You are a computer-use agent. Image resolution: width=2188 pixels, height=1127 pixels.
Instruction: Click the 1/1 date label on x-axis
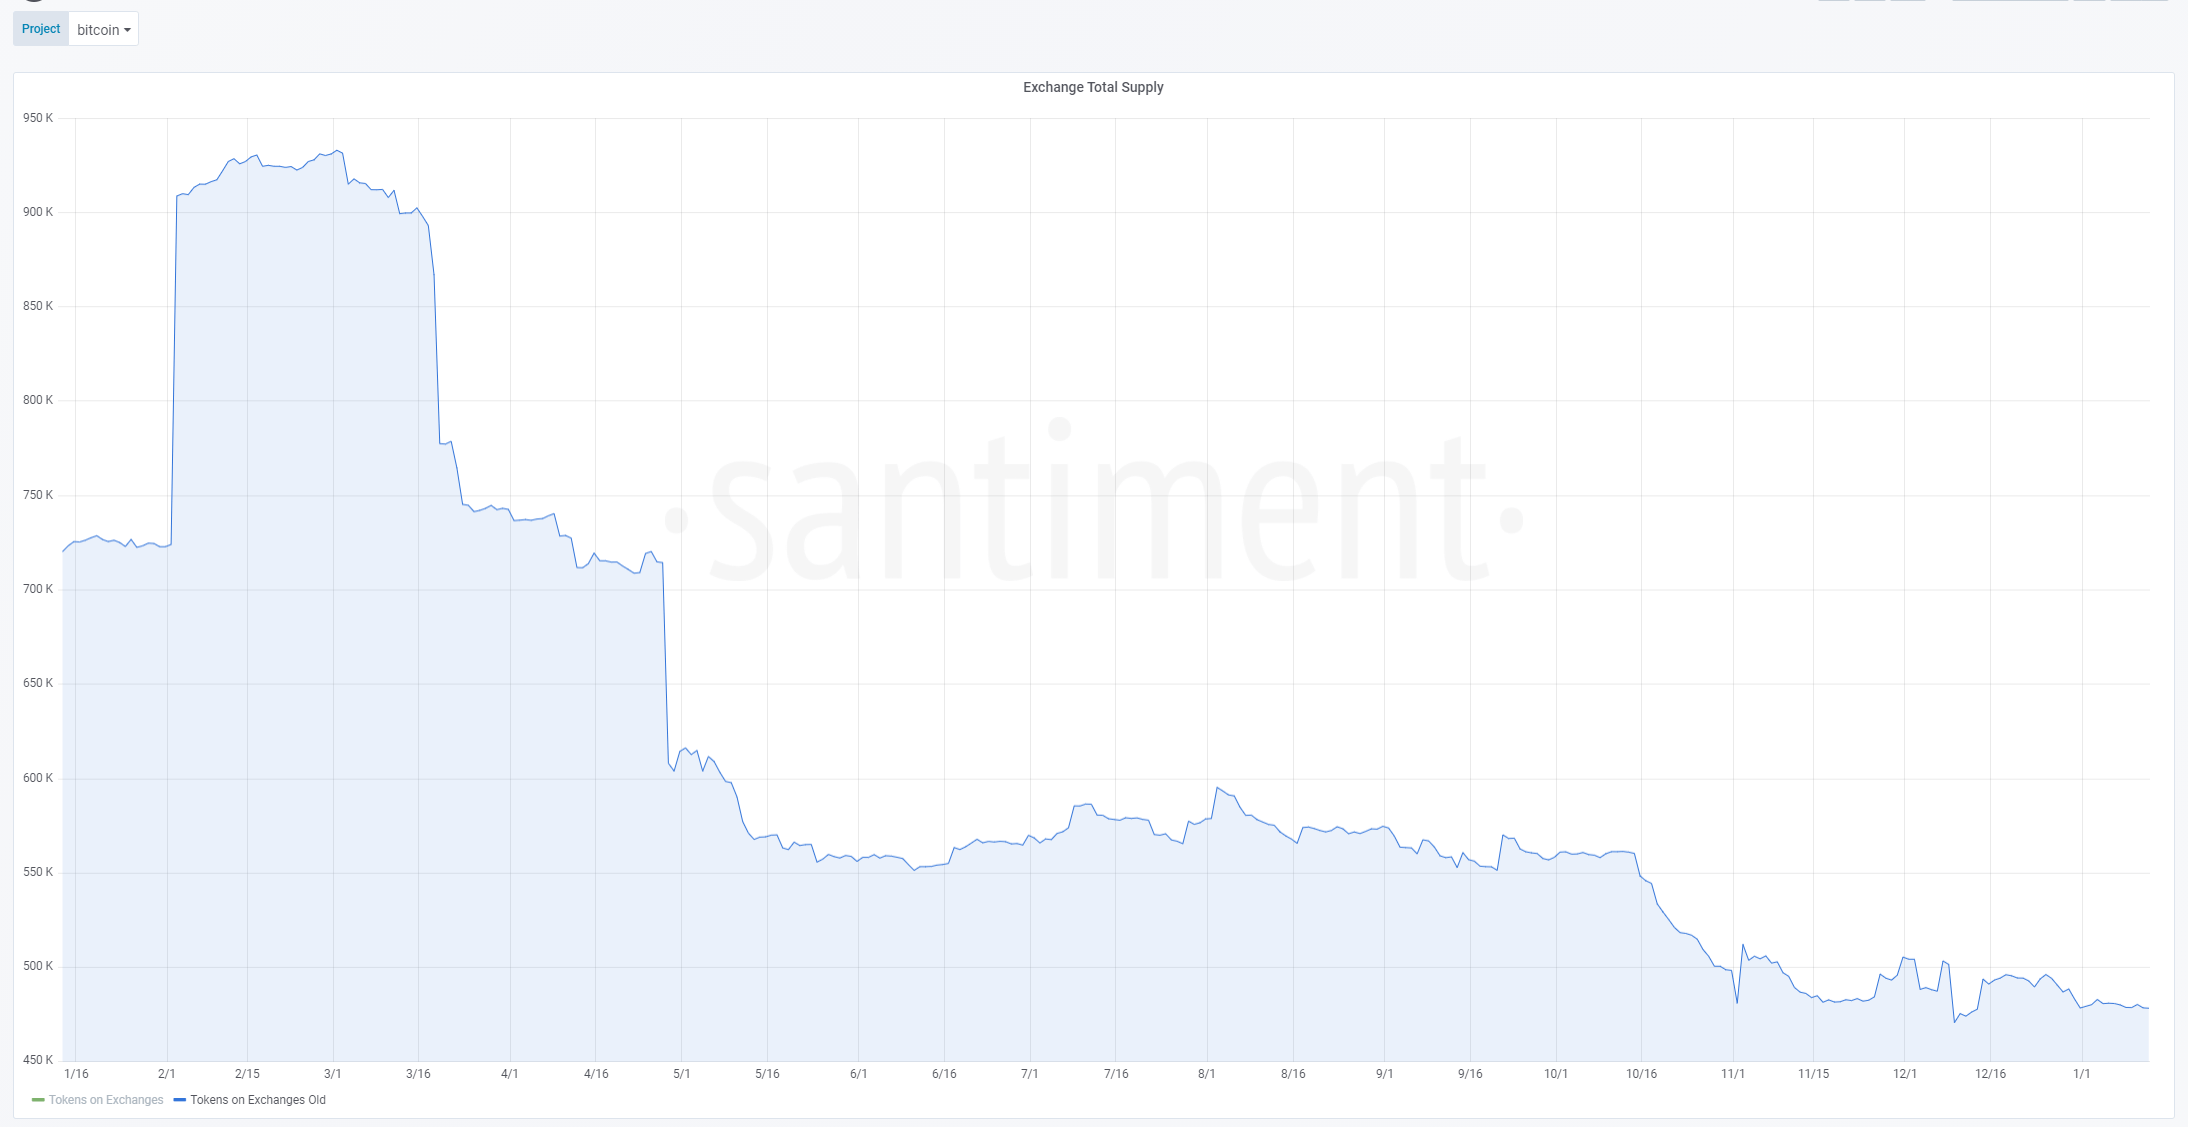click(x=2082, y=1074)
